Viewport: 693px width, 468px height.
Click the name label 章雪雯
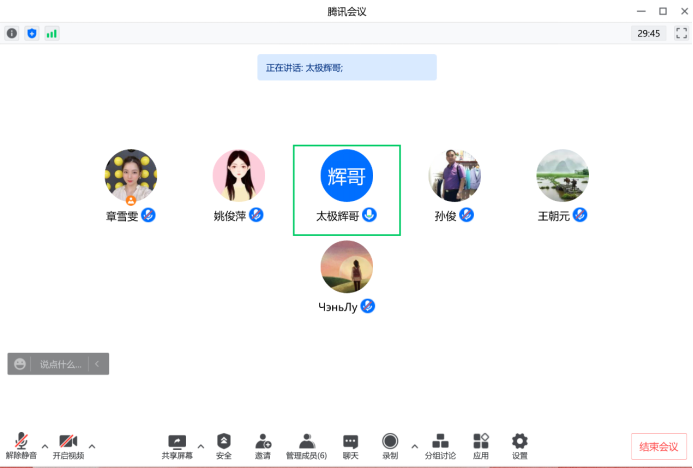[122, 216]
